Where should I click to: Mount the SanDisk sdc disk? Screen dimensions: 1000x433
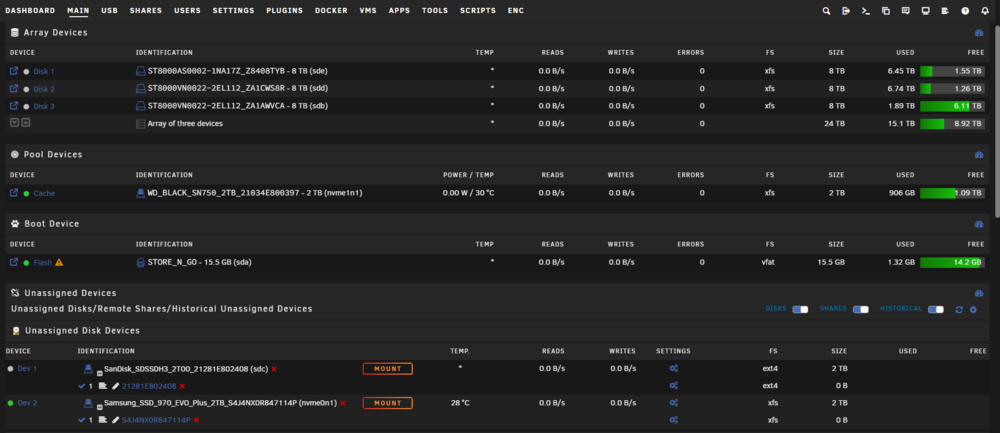coord(388,369)
